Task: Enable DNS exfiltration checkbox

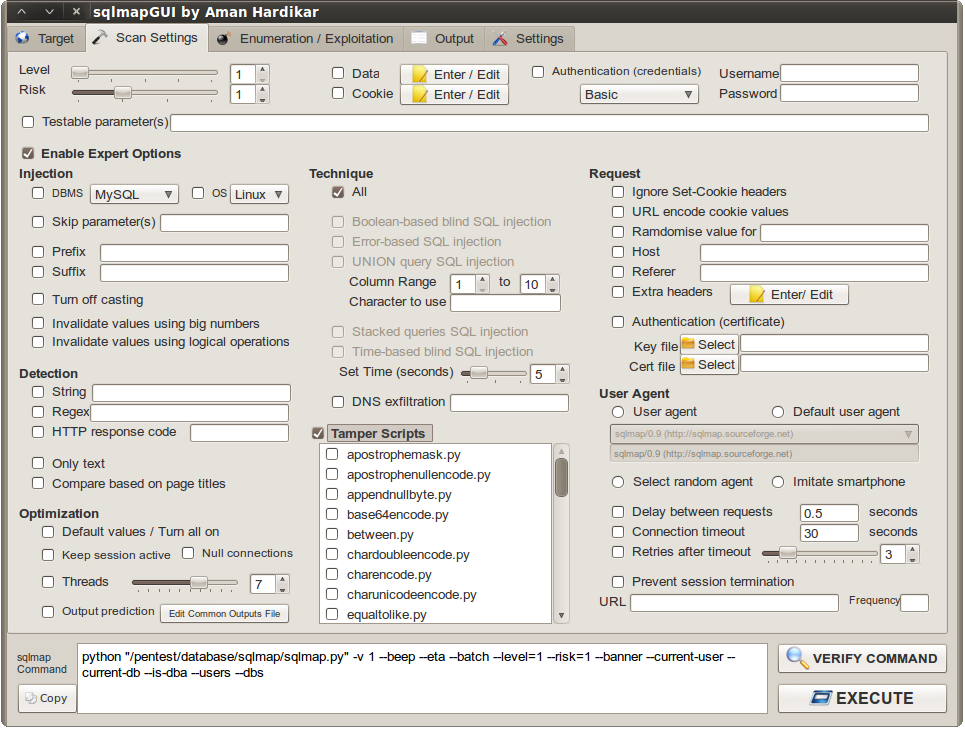Action: 338,402
